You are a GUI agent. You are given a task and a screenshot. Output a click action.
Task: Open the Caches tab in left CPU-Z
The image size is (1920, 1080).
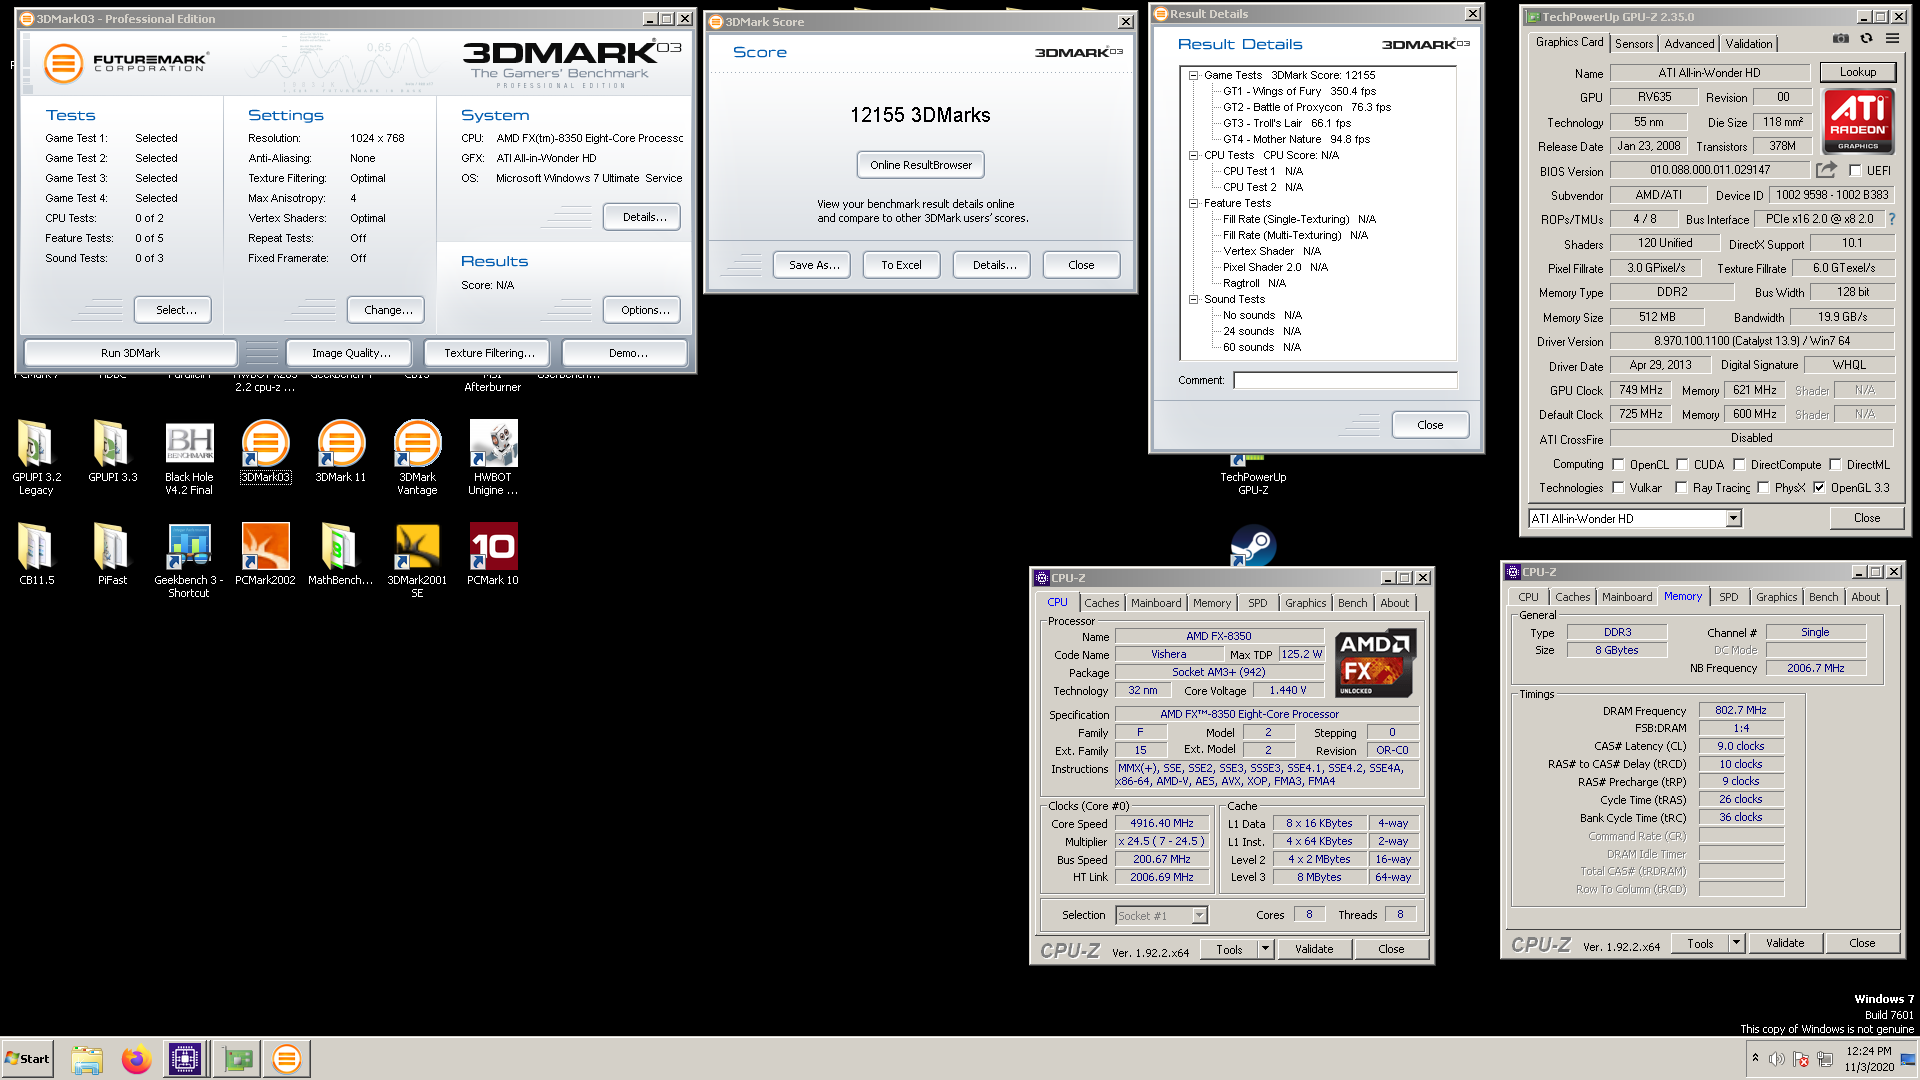[1102, 603]
